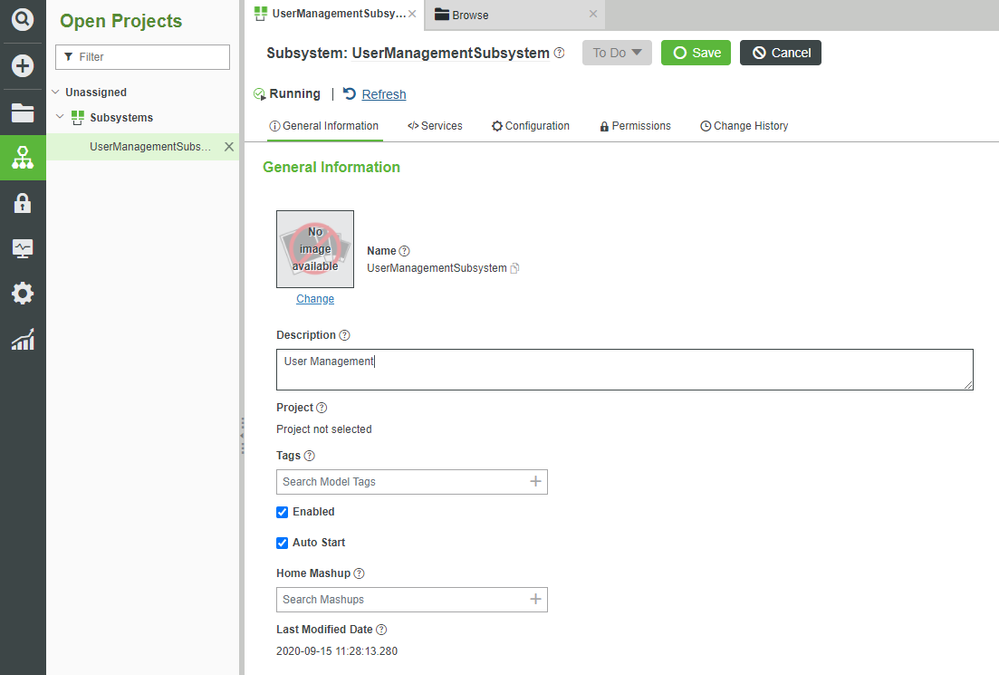999x675 pixels.
Task: Enable the Enabled checkbox
Action: 282,511
